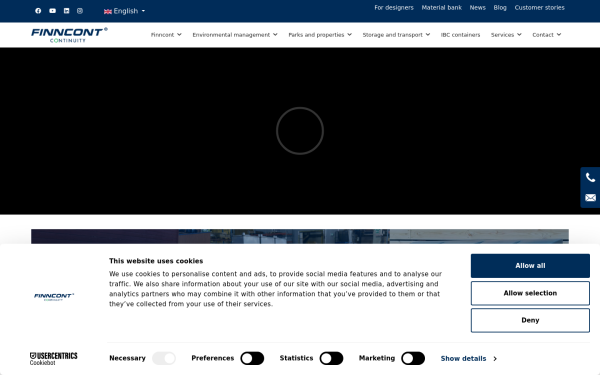
Task: Click the Finncont logo in cookie banner
Action: click(x=54, y=297)
